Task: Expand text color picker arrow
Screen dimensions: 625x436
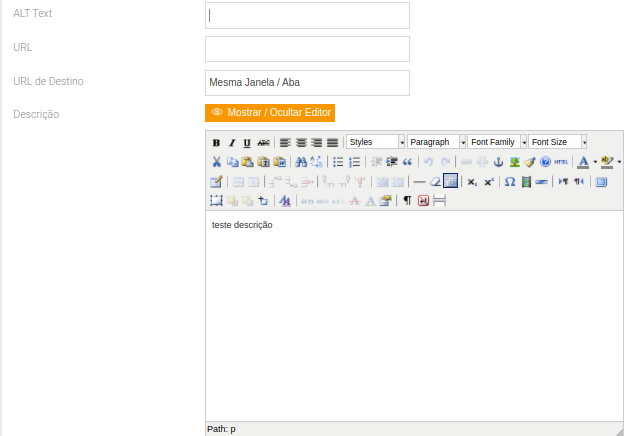Action: coord(595,162)
